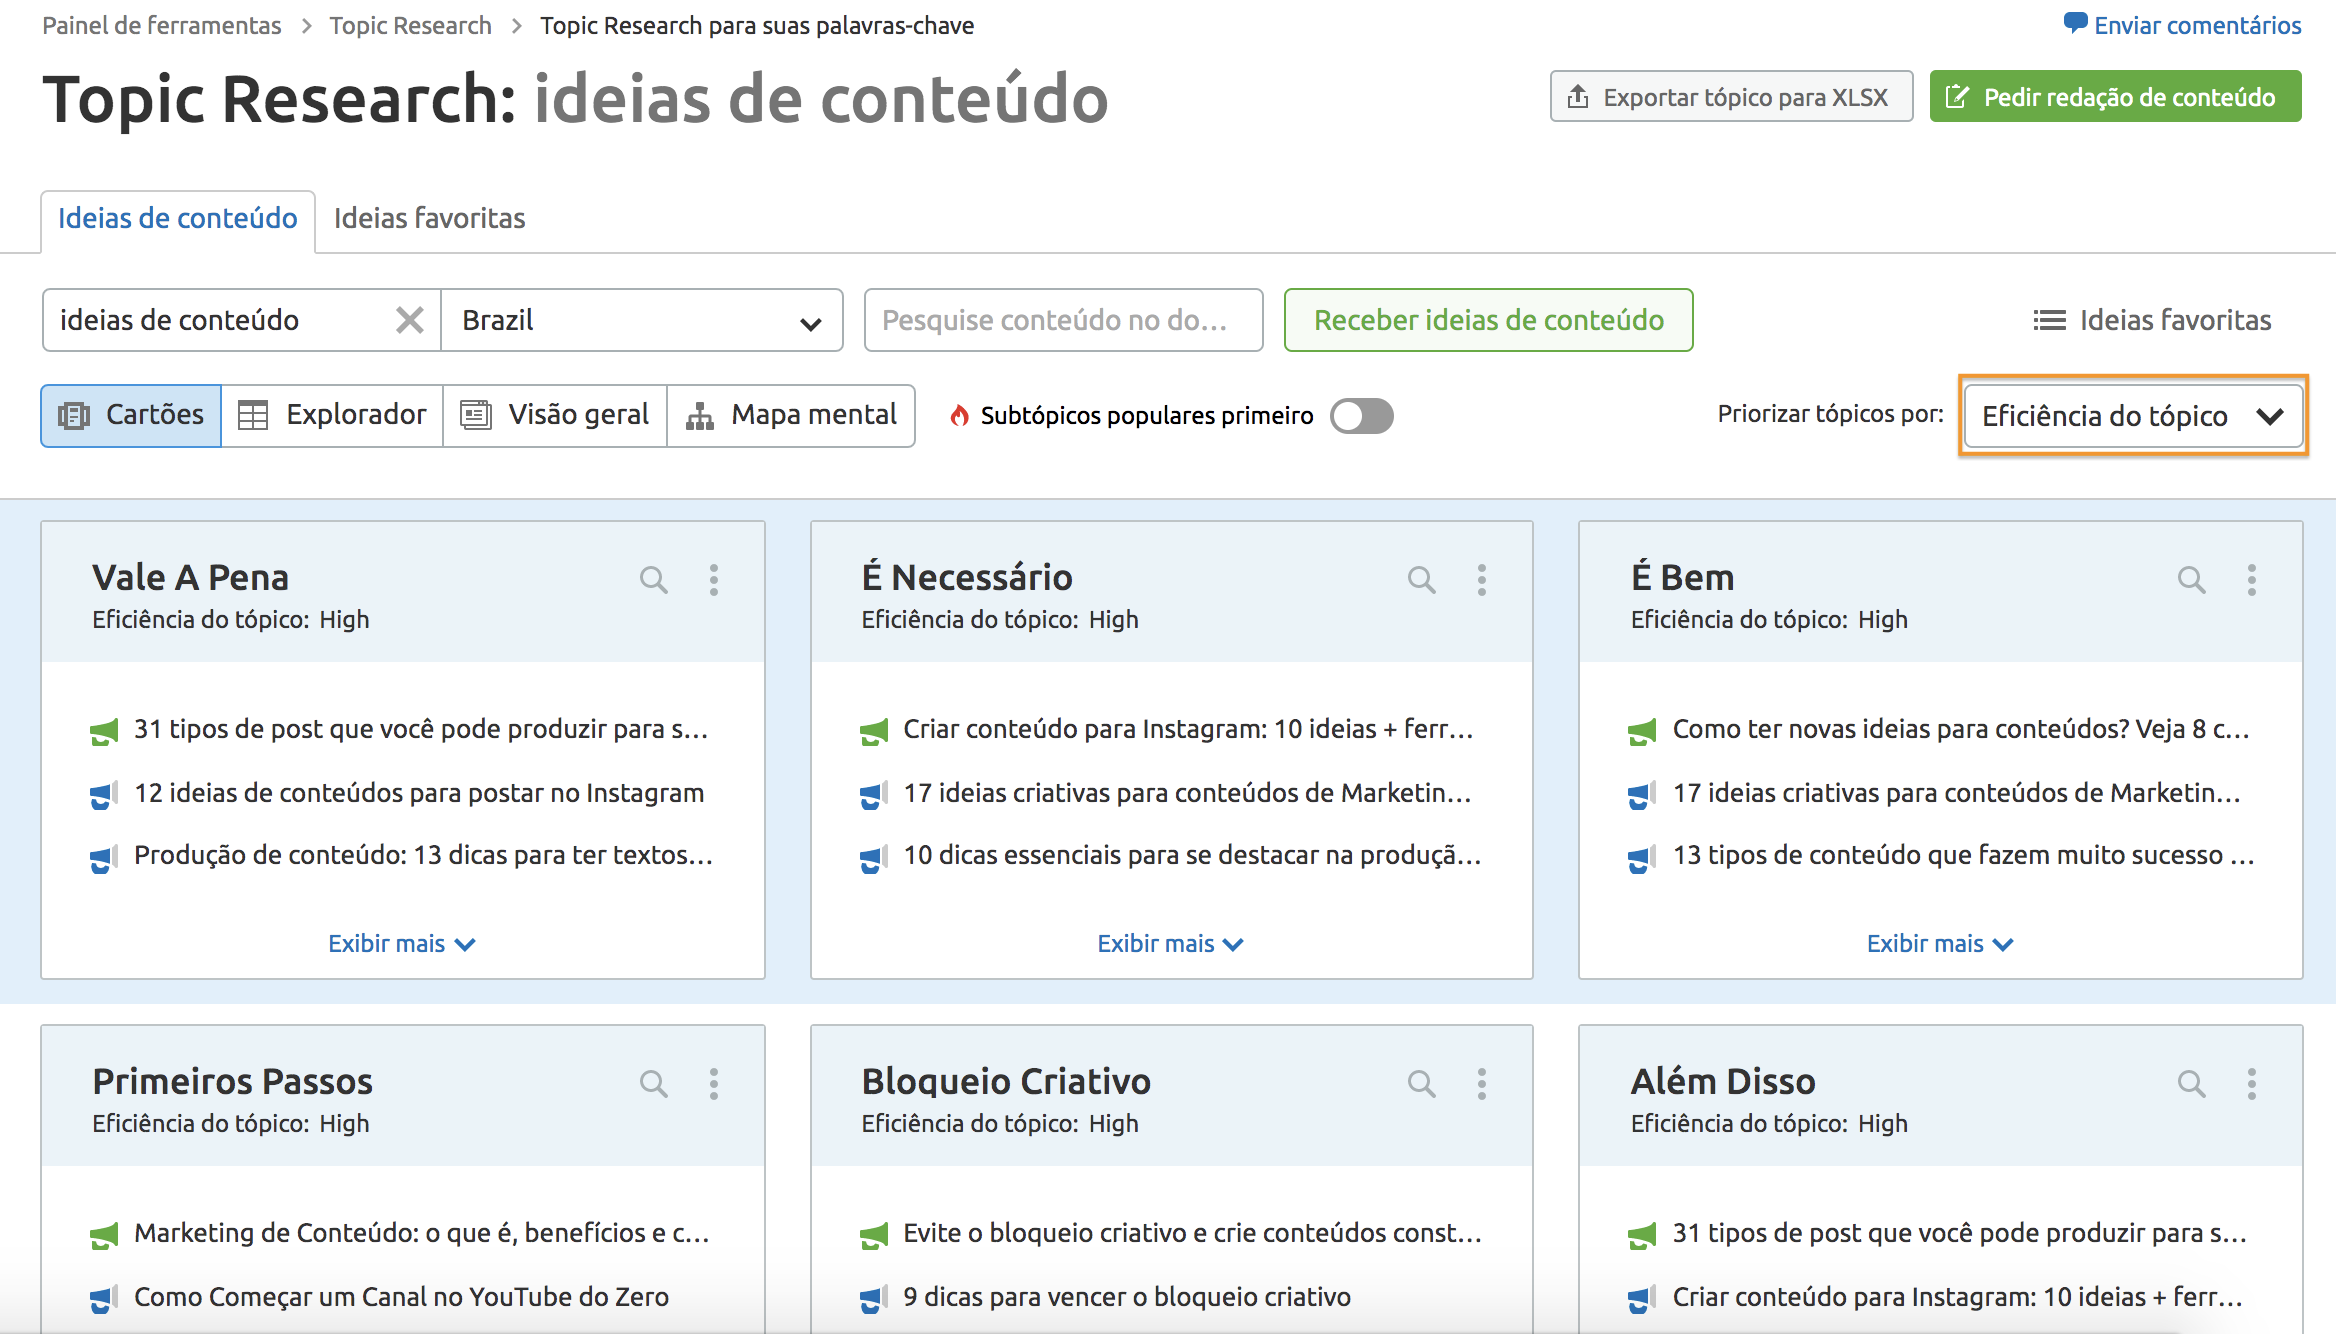
Task: Clear the keyword with the X icon
Action: (410, 320)
